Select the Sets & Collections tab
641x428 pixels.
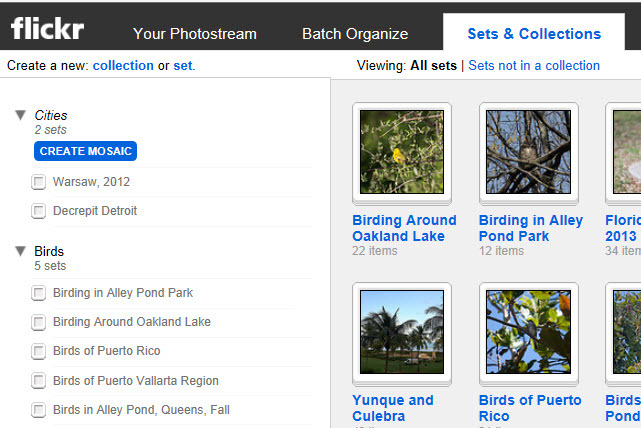point(534,34)
